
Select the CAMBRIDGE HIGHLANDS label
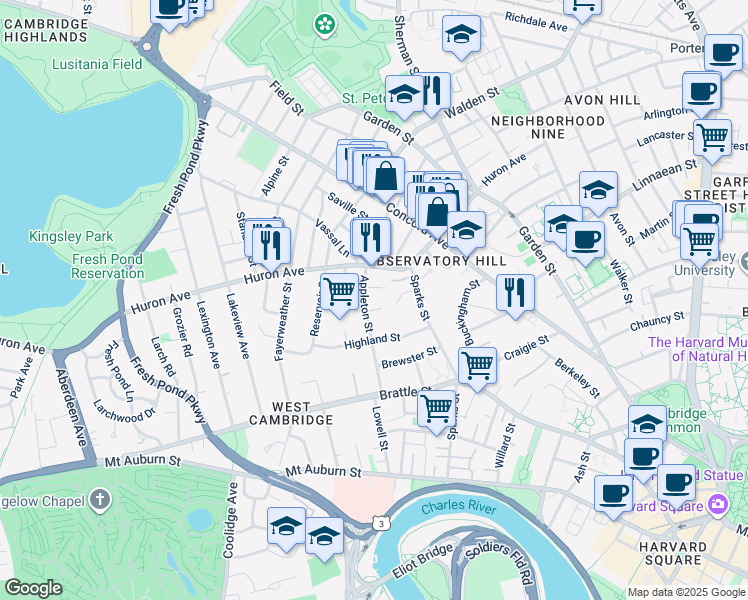46,31
